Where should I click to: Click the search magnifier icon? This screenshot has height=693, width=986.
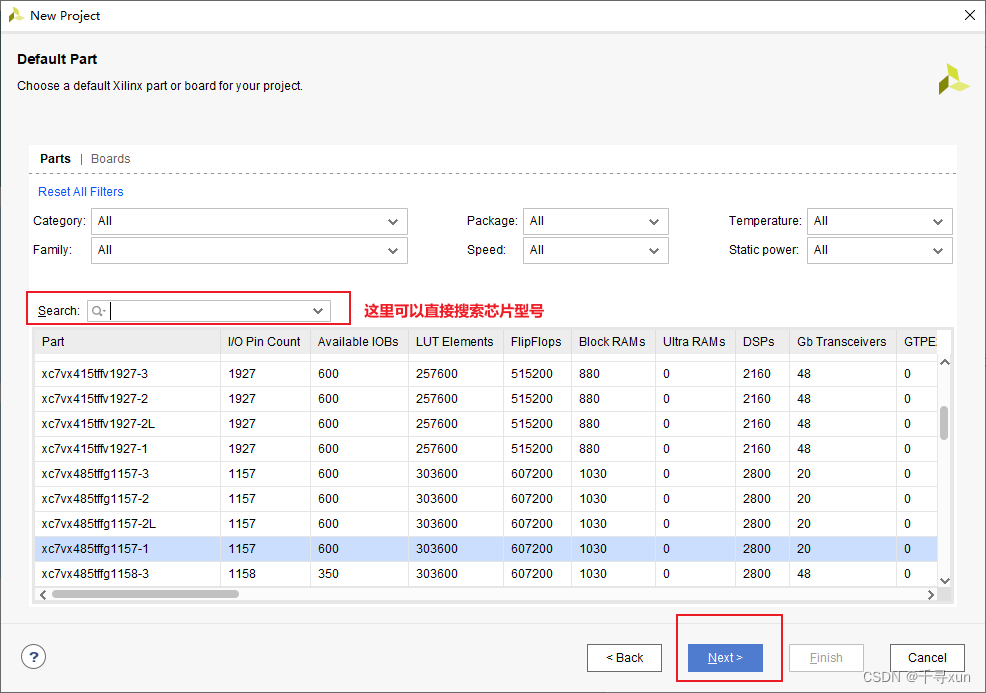coord(97,311)
